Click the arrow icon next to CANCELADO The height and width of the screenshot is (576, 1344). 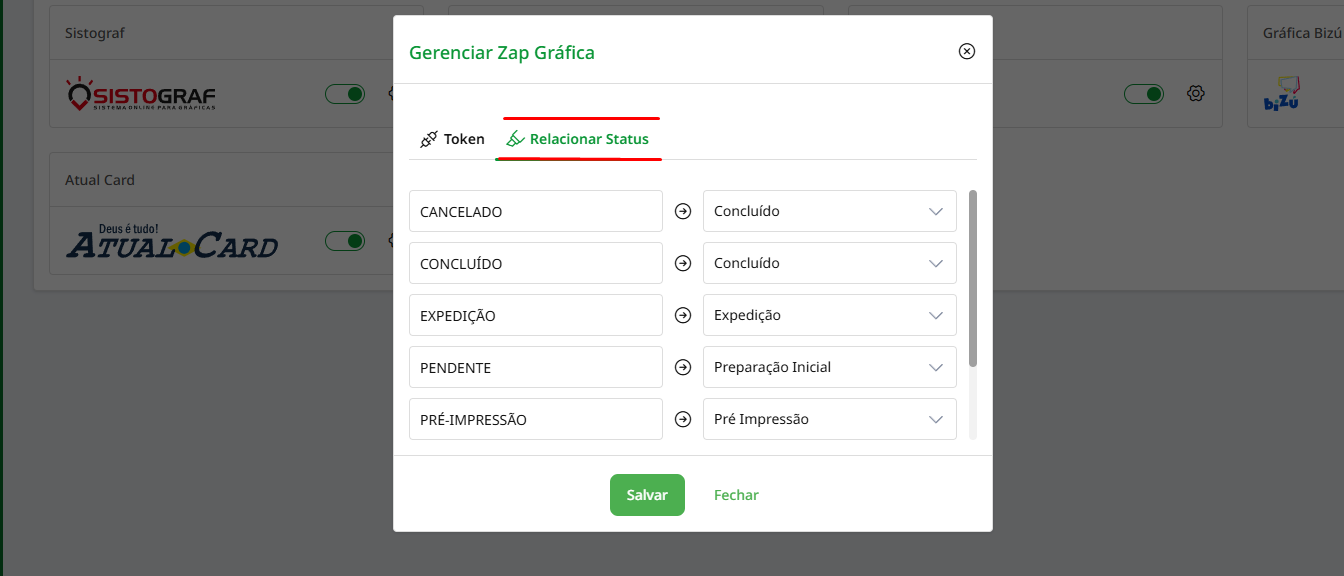(x=683, y=212)
